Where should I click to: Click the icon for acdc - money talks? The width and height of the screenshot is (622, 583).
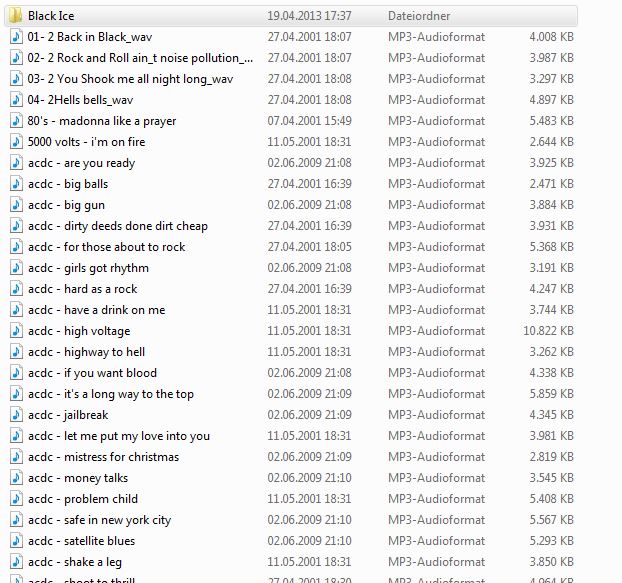tap(16, 478)
